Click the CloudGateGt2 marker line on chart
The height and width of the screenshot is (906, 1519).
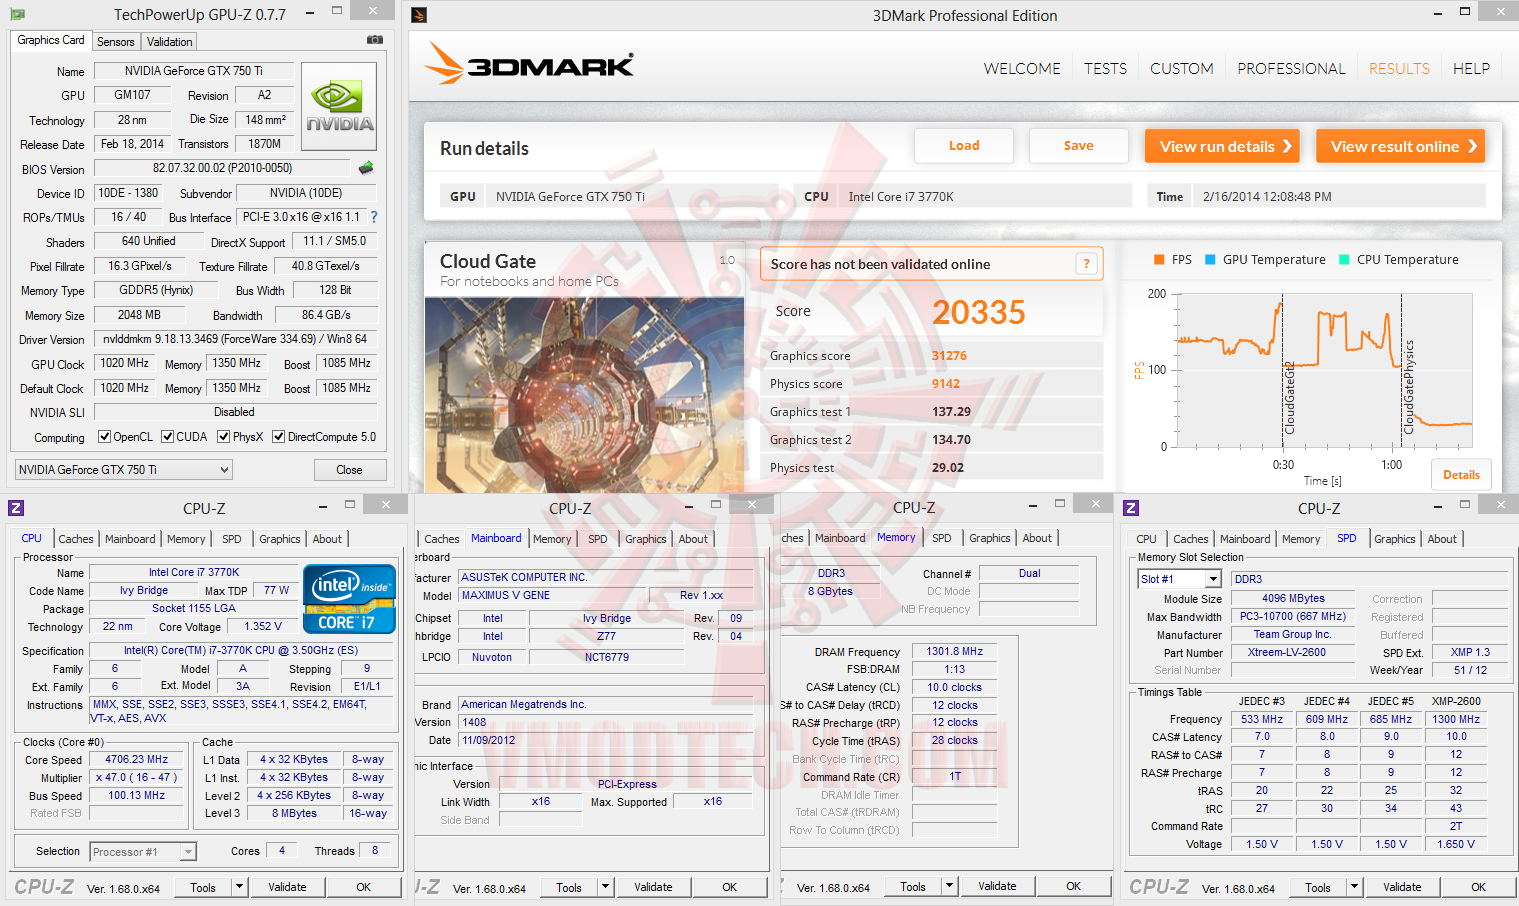tap(1283, 371)
